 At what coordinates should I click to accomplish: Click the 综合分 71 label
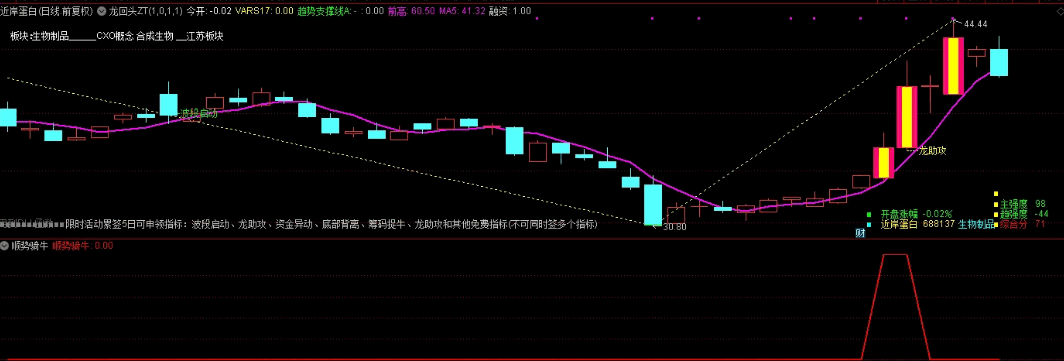tap(1022, 224)
